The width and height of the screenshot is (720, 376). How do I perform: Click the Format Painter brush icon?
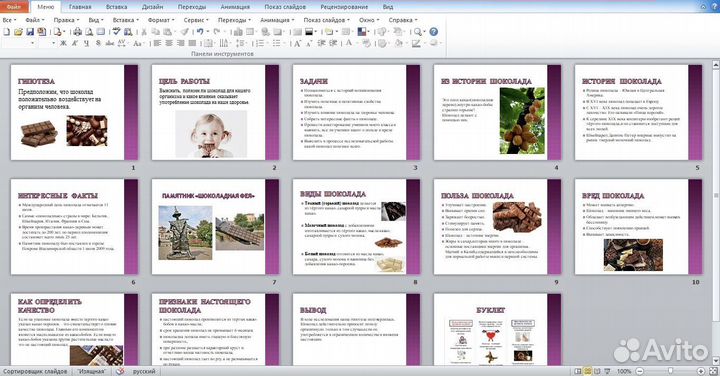point(185,32)
